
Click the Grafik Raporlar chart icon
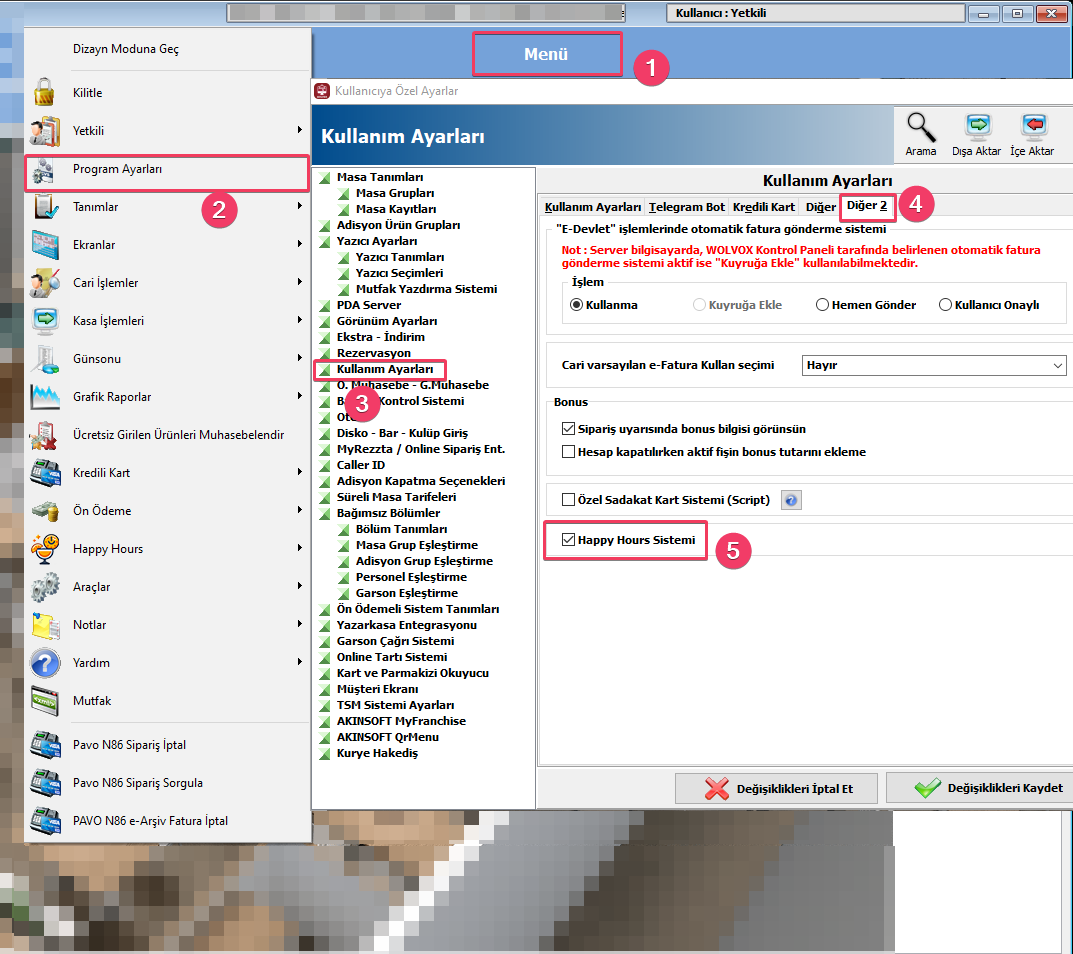(x=45, y=397)
